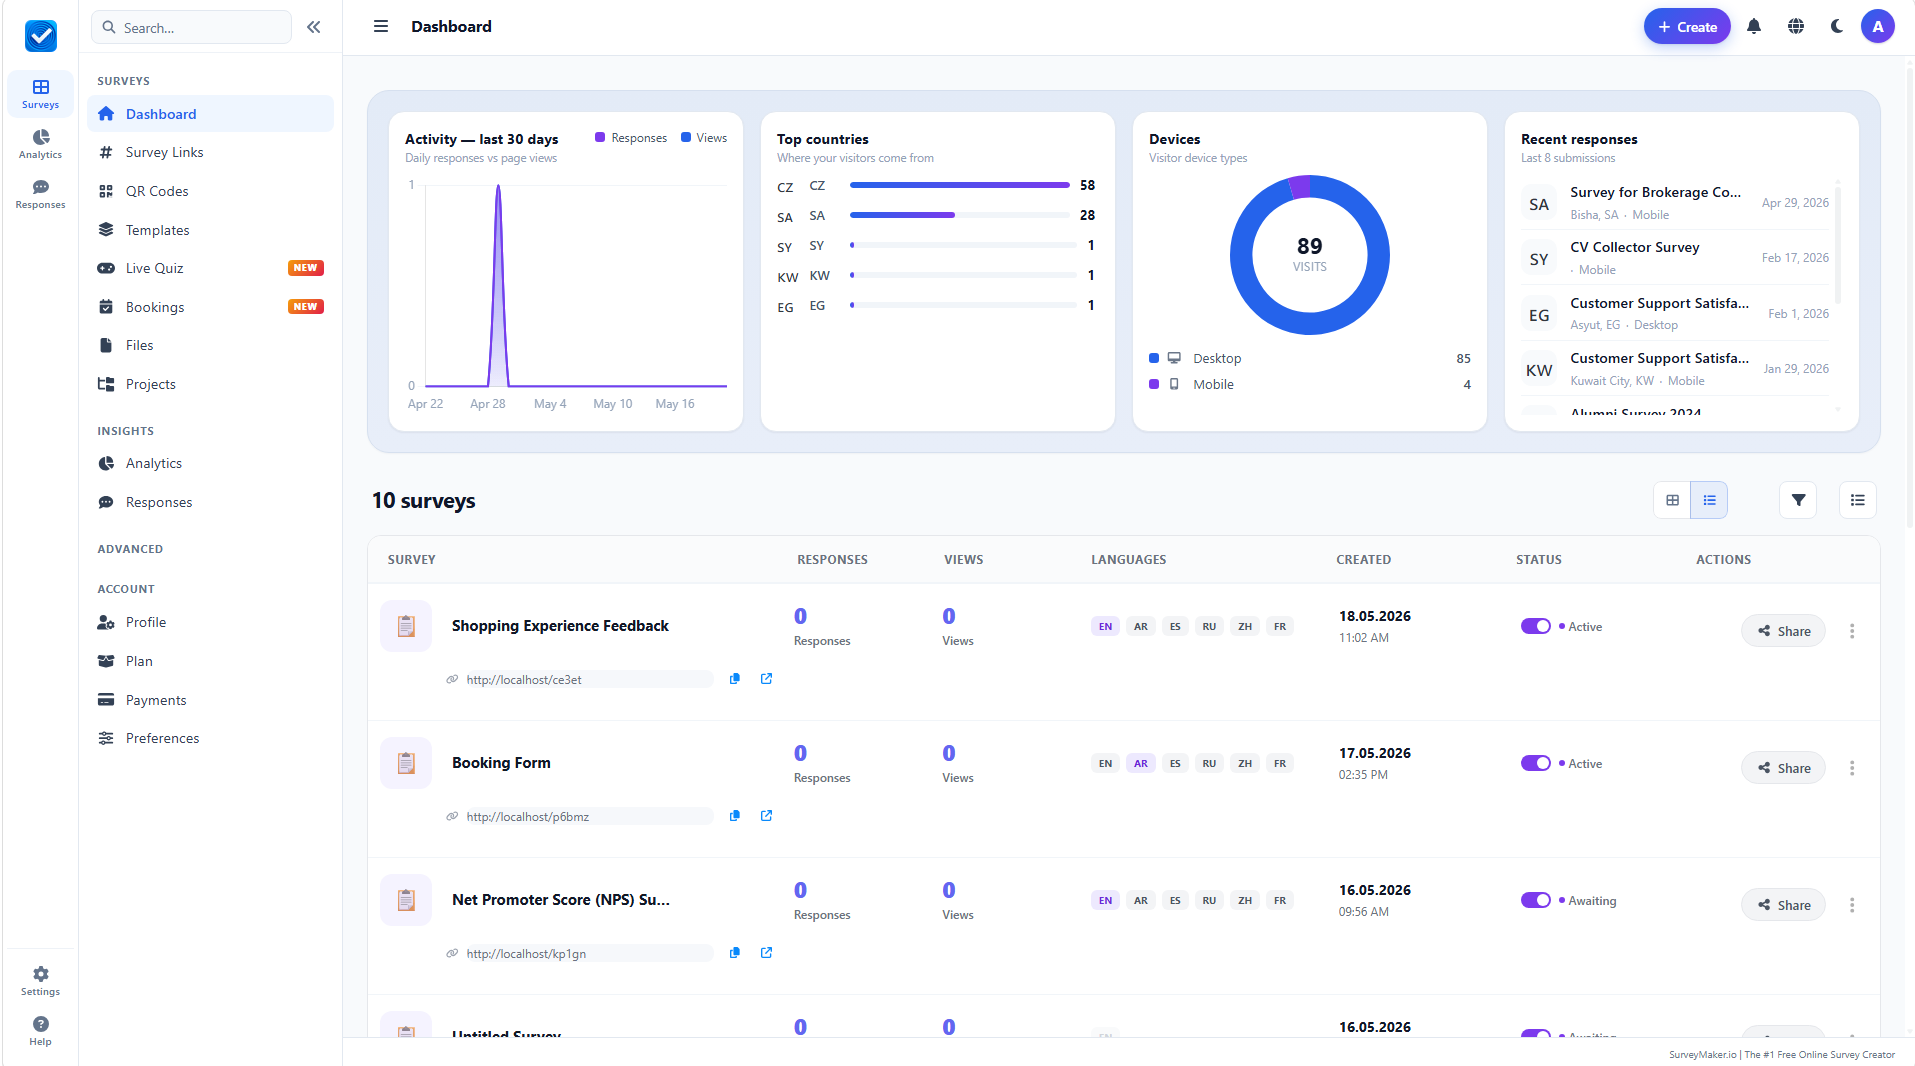1915x1066 pixels.
Task: Click the Create button
Action: click(x=1687, y=27)
